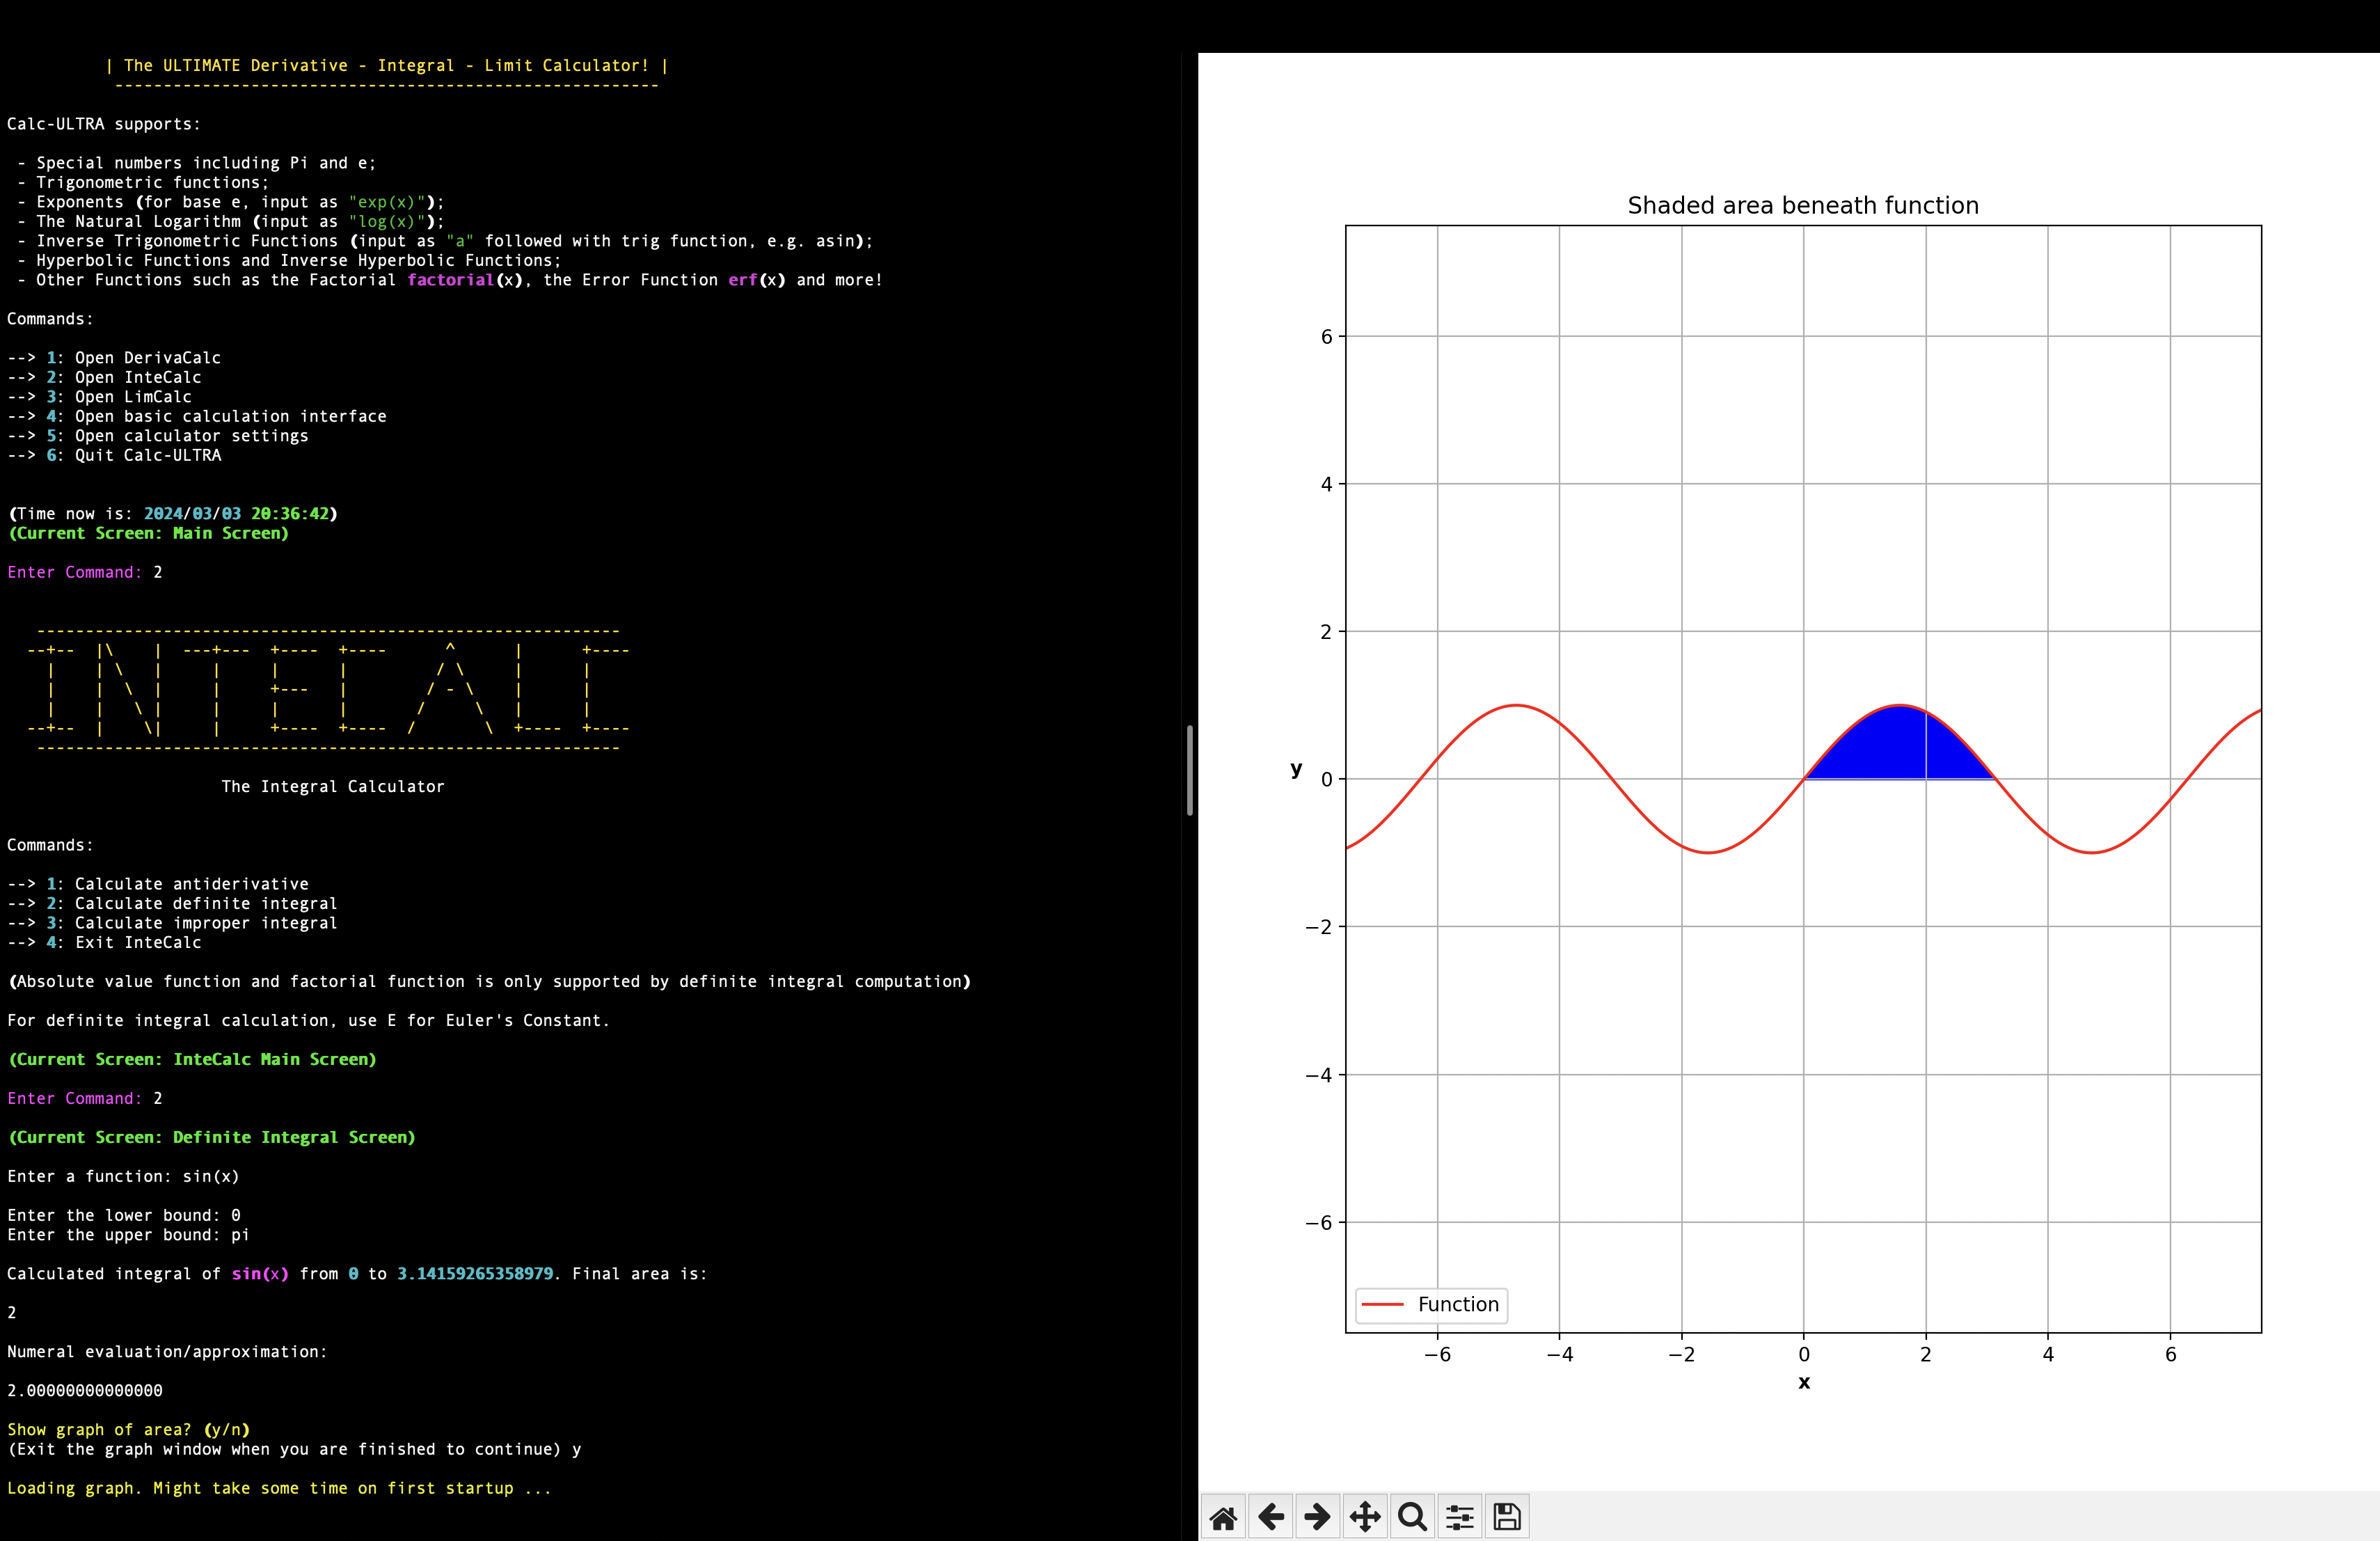Select option 1: Calculate antiderivative
The image size is (2380, 1541).
(158, 883)
